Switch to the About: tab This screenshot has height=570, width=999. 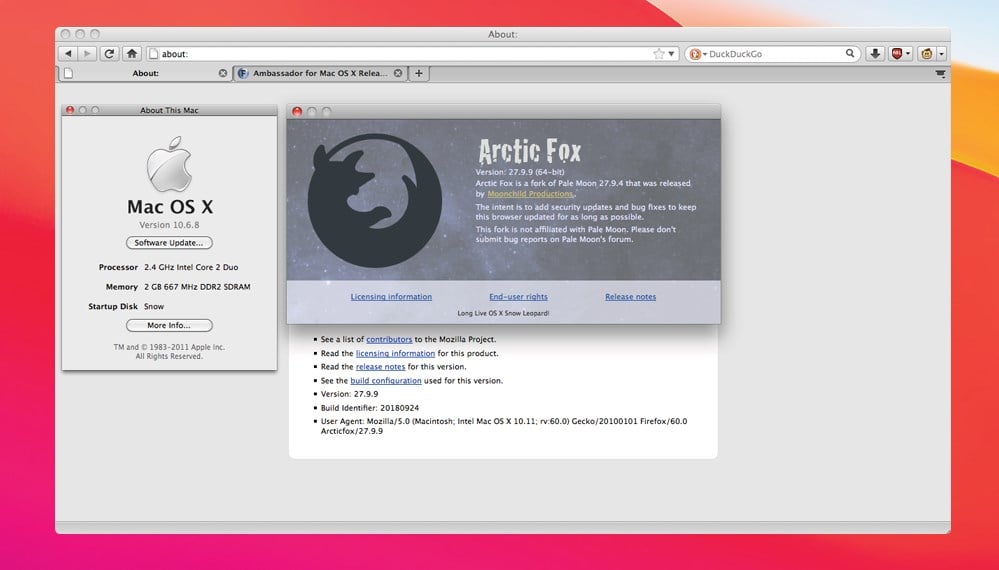[145, 73]
